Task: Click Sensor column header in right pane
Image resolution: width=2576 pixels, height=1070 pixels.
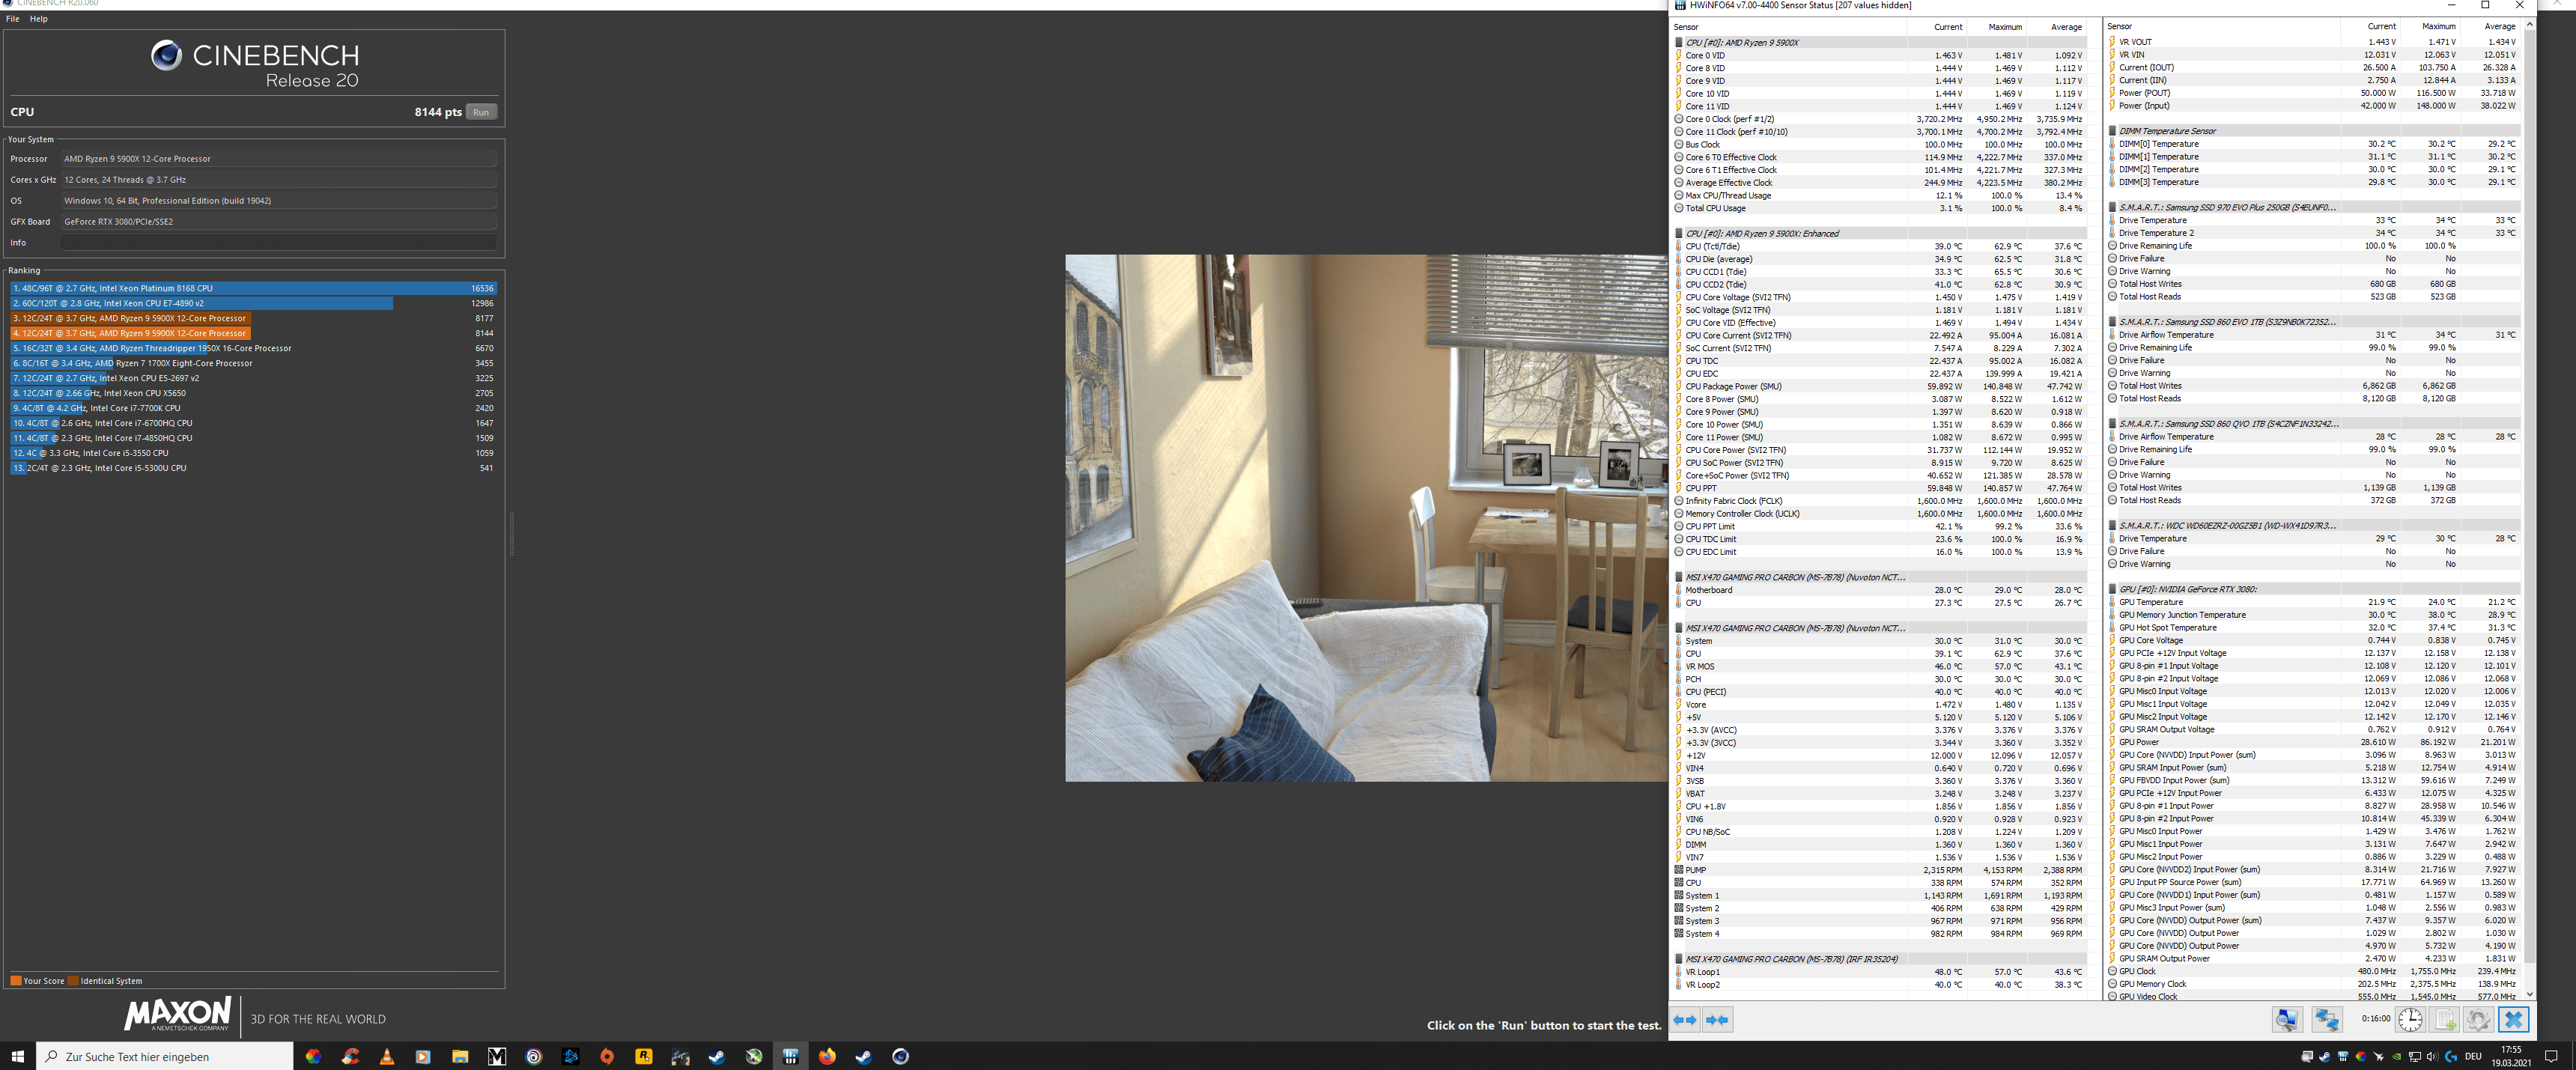Action: click(2222, 27)
